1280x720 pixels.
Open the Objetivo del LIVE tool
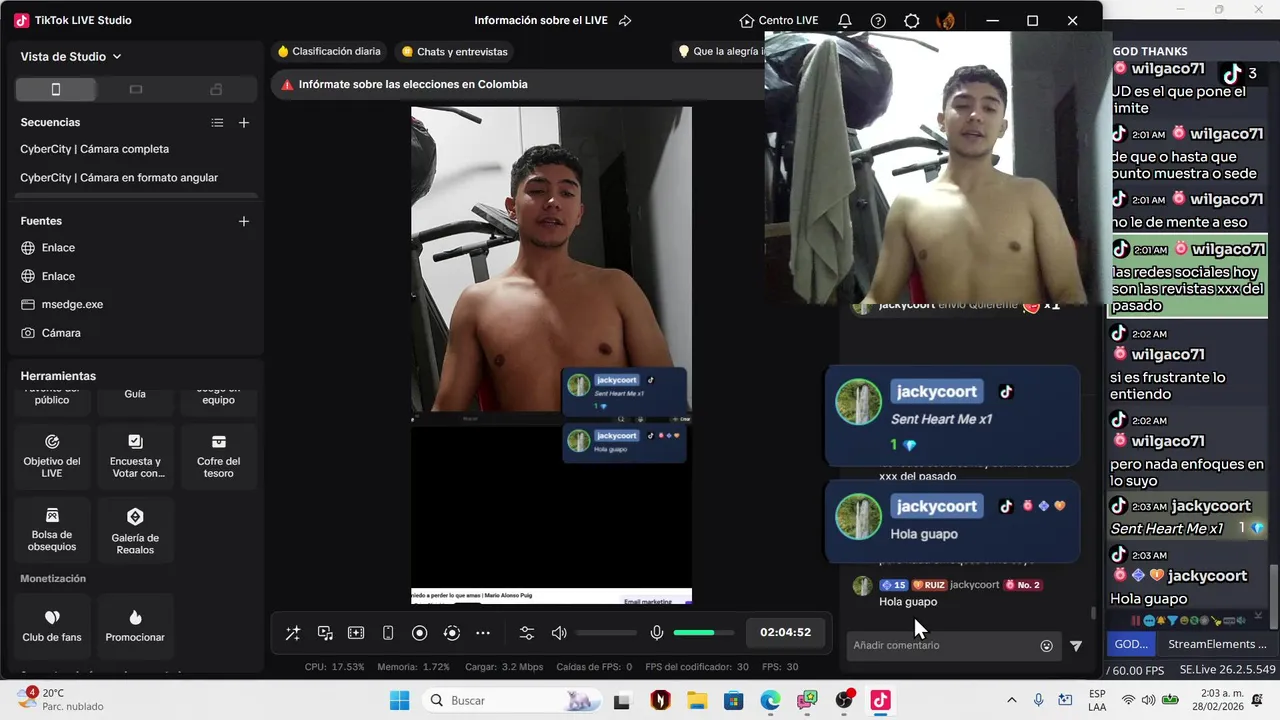pyautogui.click(x=52, y=457)
